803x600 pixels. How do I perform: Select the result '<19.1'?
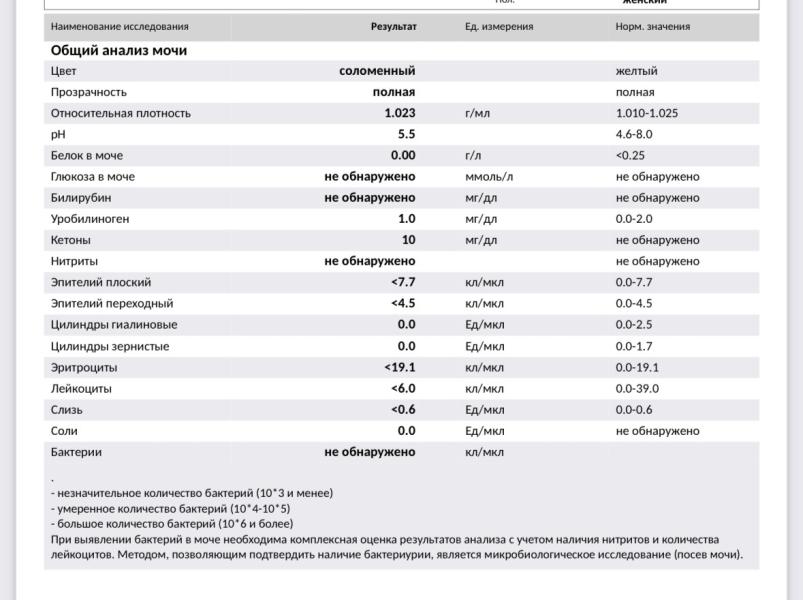click(400, 367)
